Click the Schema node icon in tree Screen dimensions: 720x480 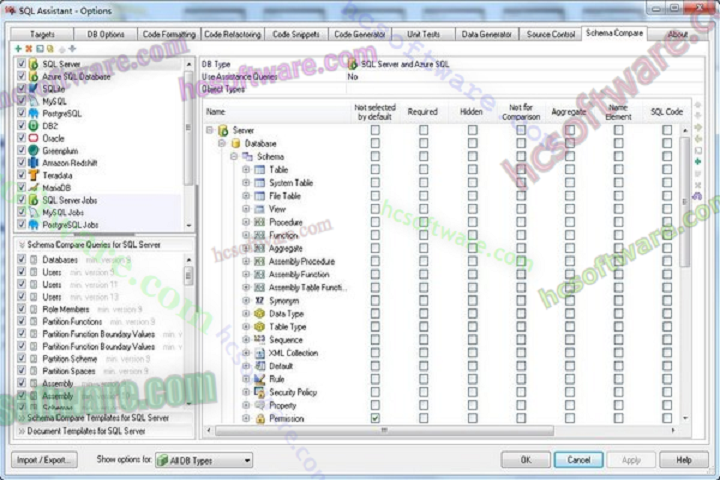pyautogui.click(x=248, y=157)
